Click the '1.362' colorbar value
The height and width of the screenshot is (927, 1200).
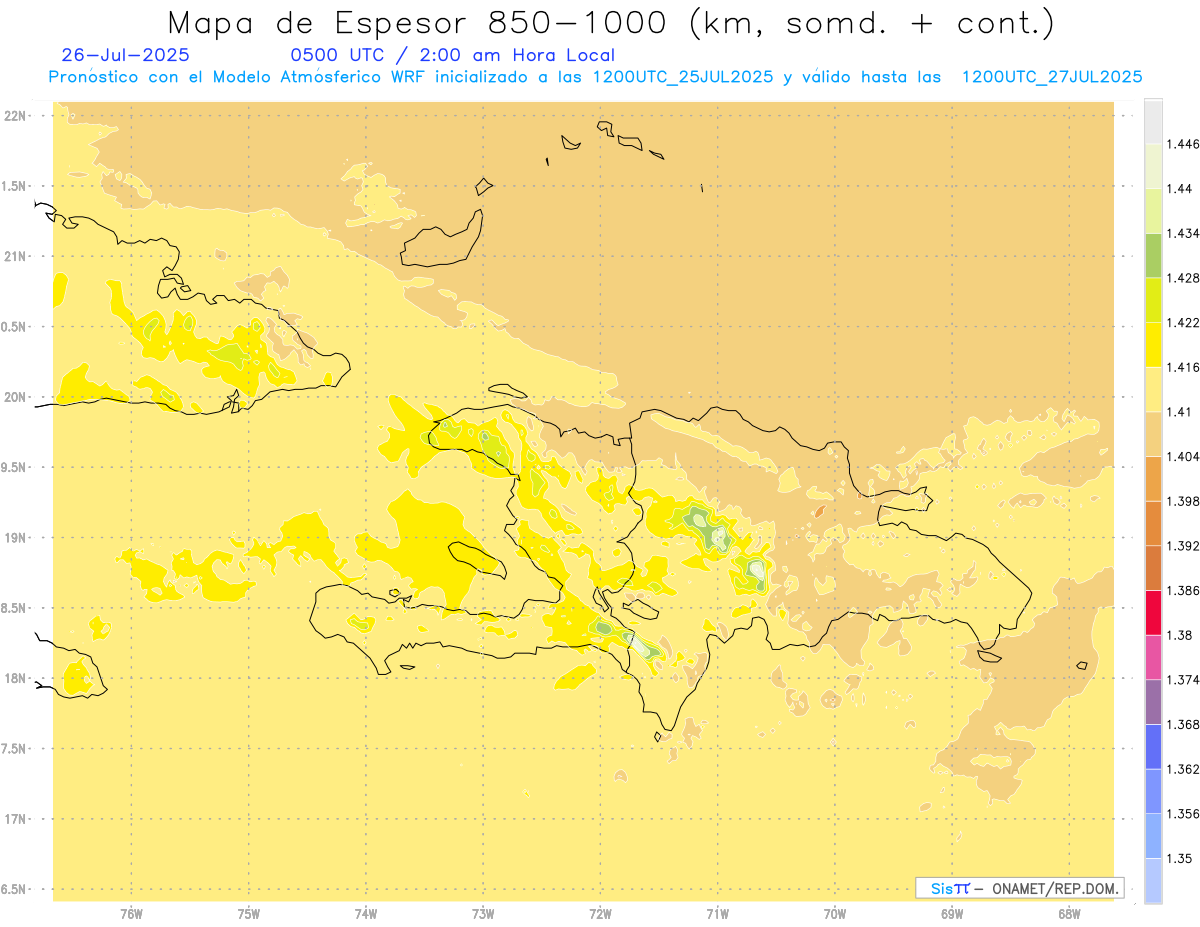[1185, 769]
